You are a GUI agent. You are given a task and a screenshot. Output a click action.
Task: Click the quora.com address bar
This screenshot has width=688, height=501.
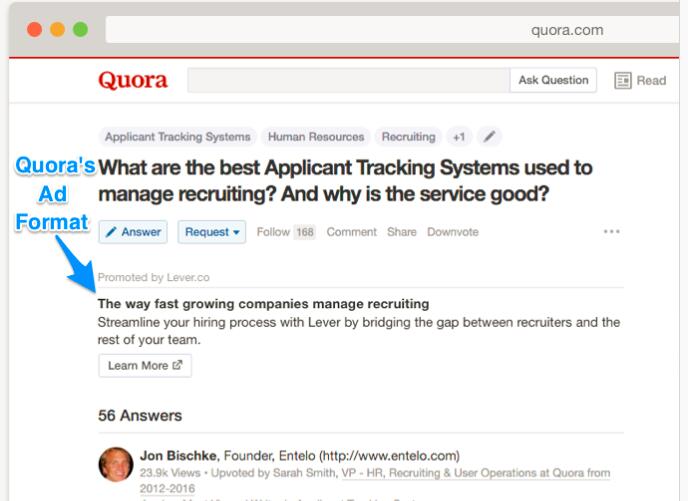point(392,30)
